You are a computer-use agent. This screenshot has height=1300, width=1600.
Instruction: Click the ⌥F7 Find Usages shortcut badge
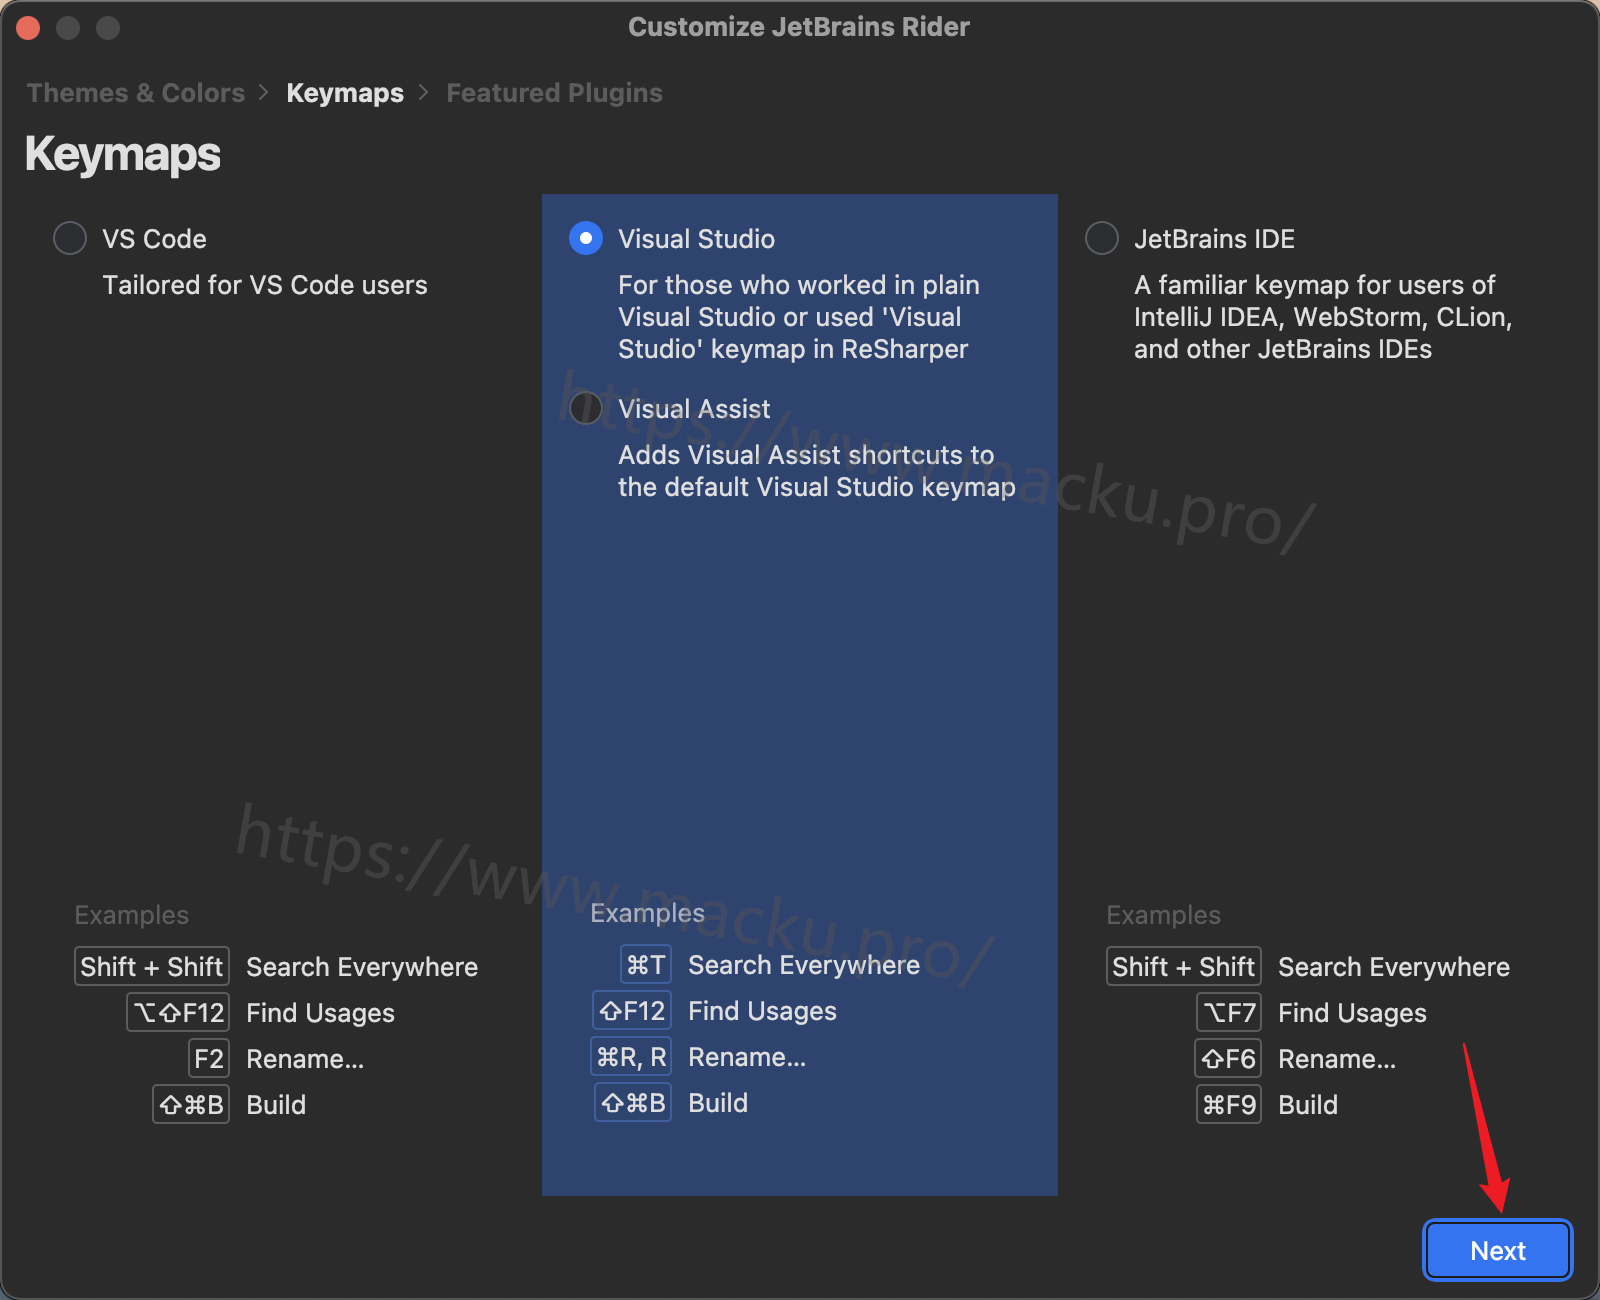coord(1229,1013)
